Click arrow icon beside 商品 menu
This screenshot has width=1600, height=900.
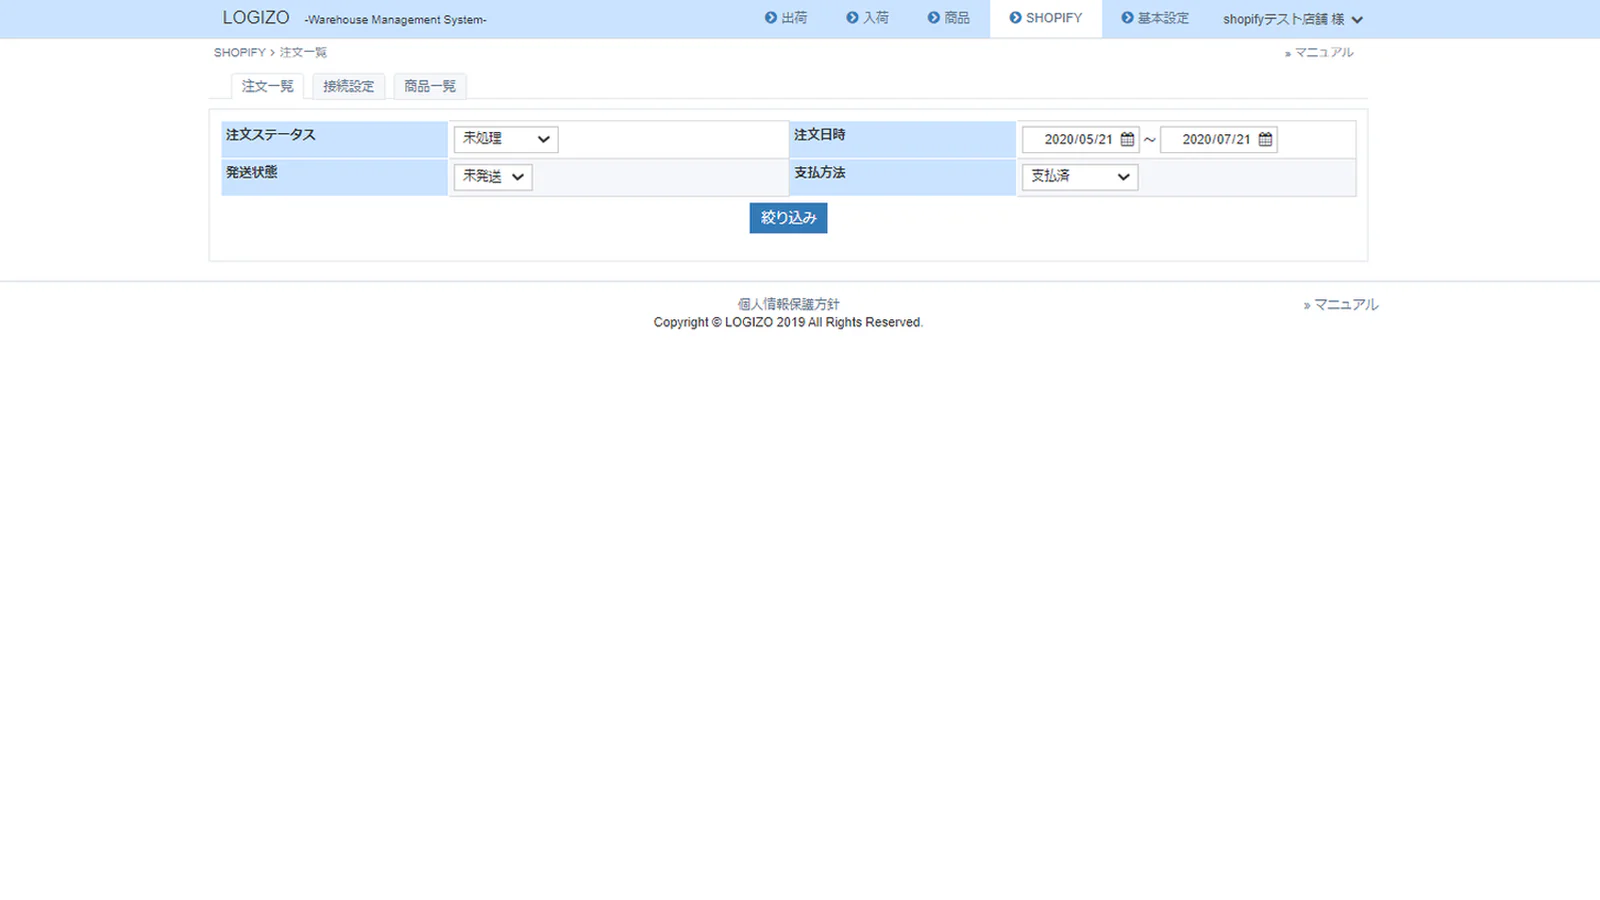coord(933,18)
